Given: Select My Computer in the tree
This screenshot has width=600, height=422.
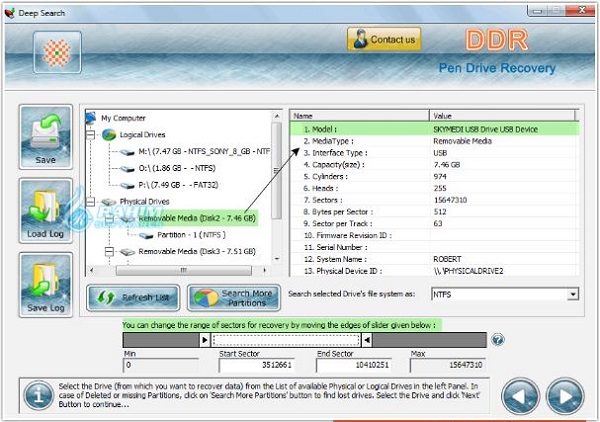Looking at the screenshot, I should 123,118.
